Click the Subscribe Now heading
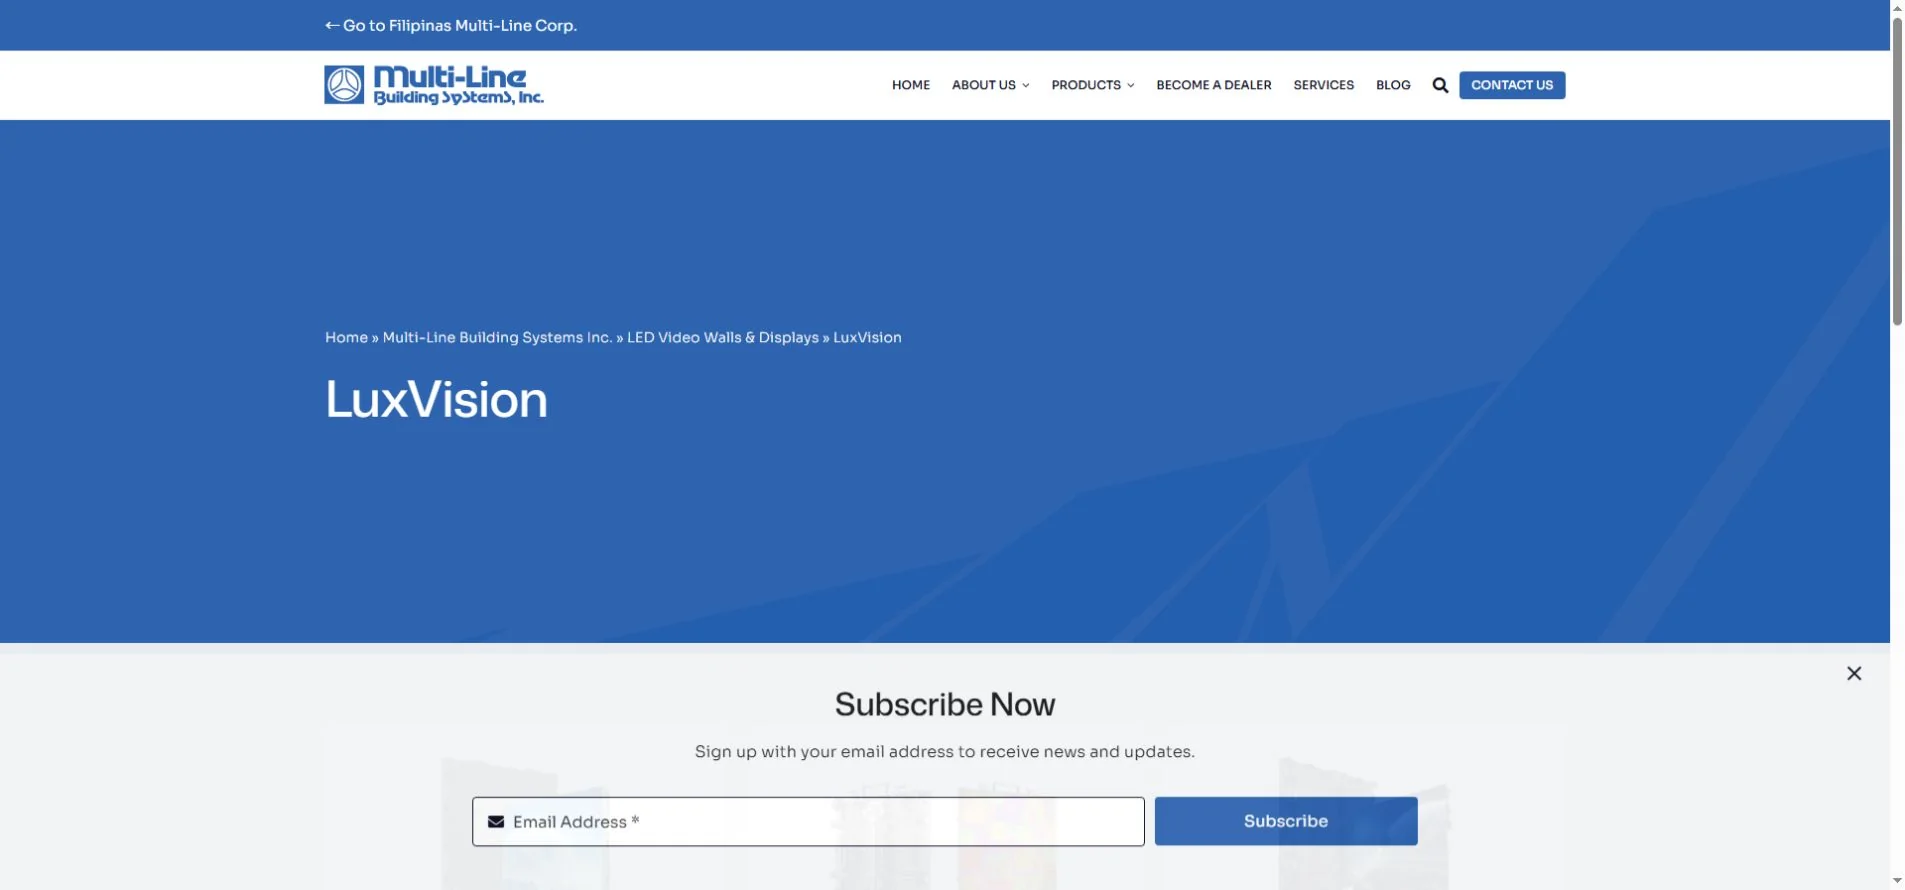Viewport: 1905px width, 890px height. [945, 704]
